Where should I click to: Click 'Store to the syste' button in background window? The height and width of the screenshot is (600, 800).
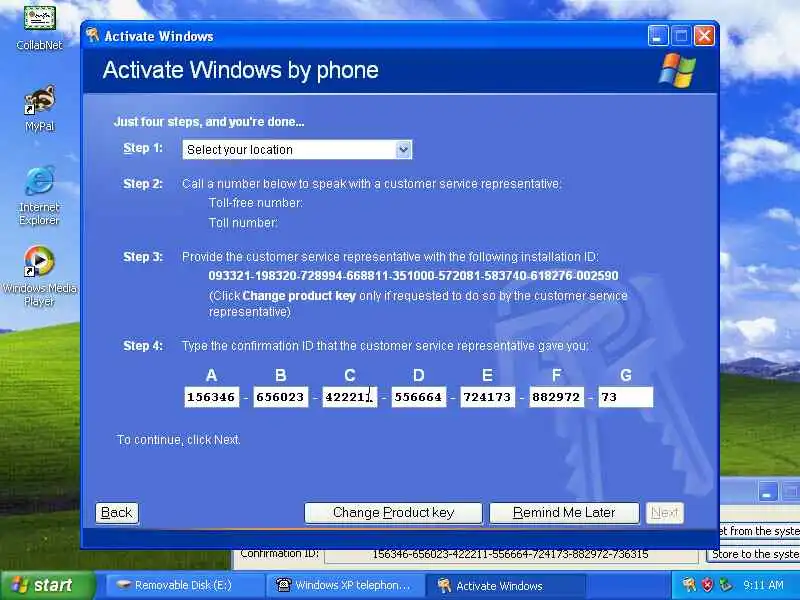click(754, 555)
